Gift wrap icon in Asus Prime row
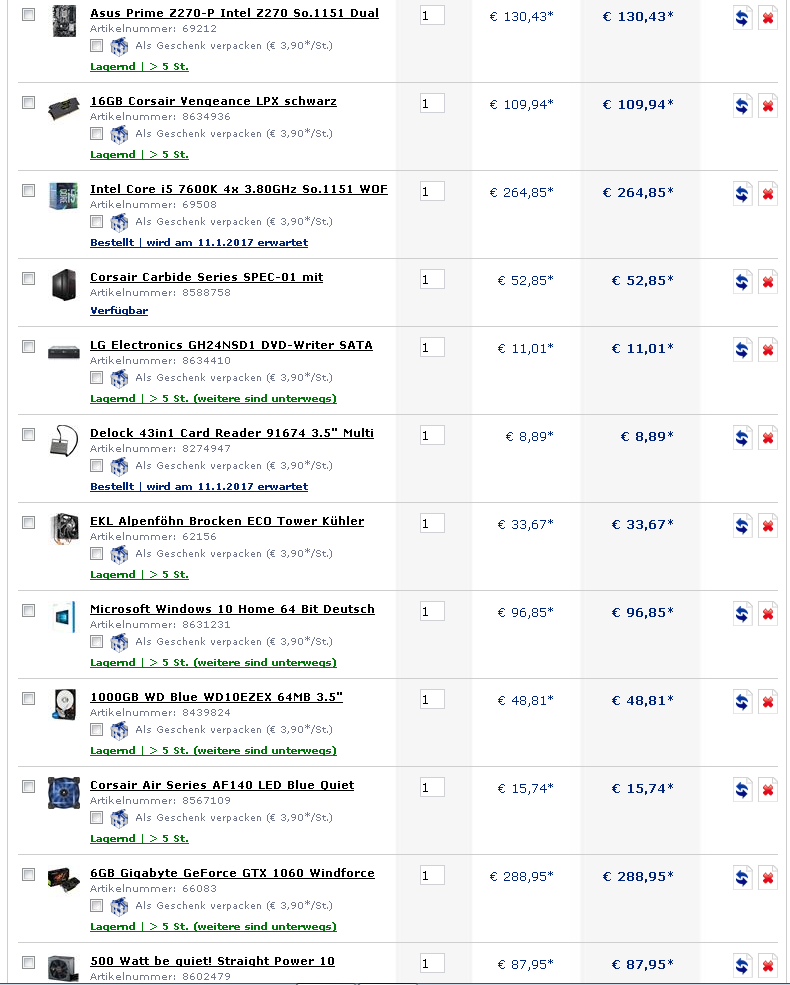The height and width of the screenshot is (985, 790). pos(119,46)
